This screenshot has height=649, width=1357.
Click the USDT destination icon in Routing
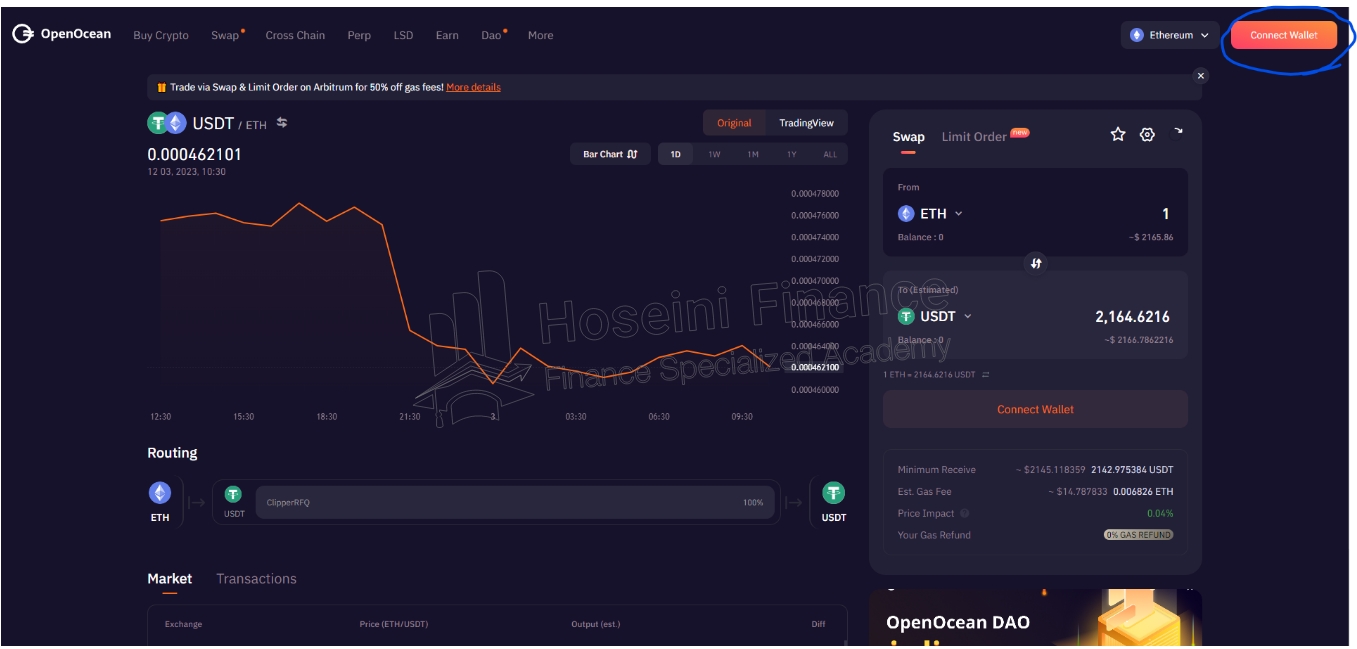click(833, 493)
